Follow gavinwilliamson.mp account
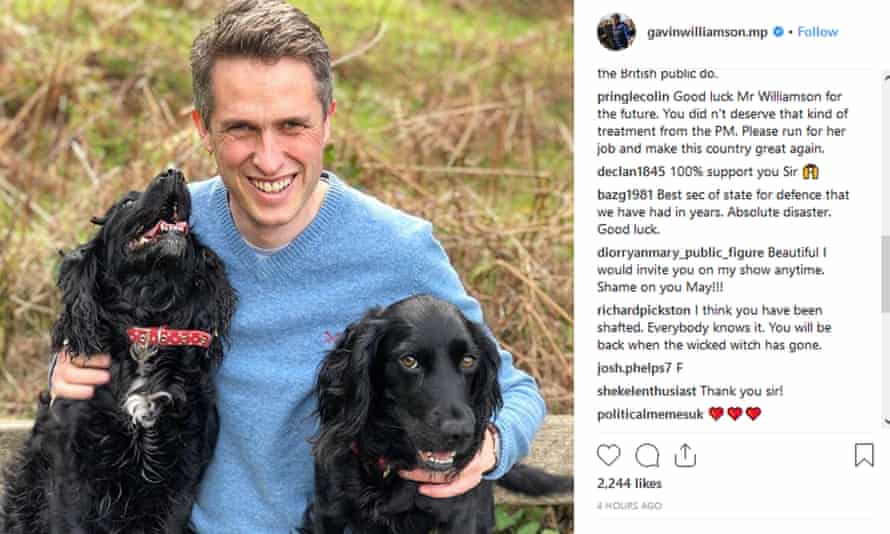The image size is (890, 534). click(x=817, y=32)
